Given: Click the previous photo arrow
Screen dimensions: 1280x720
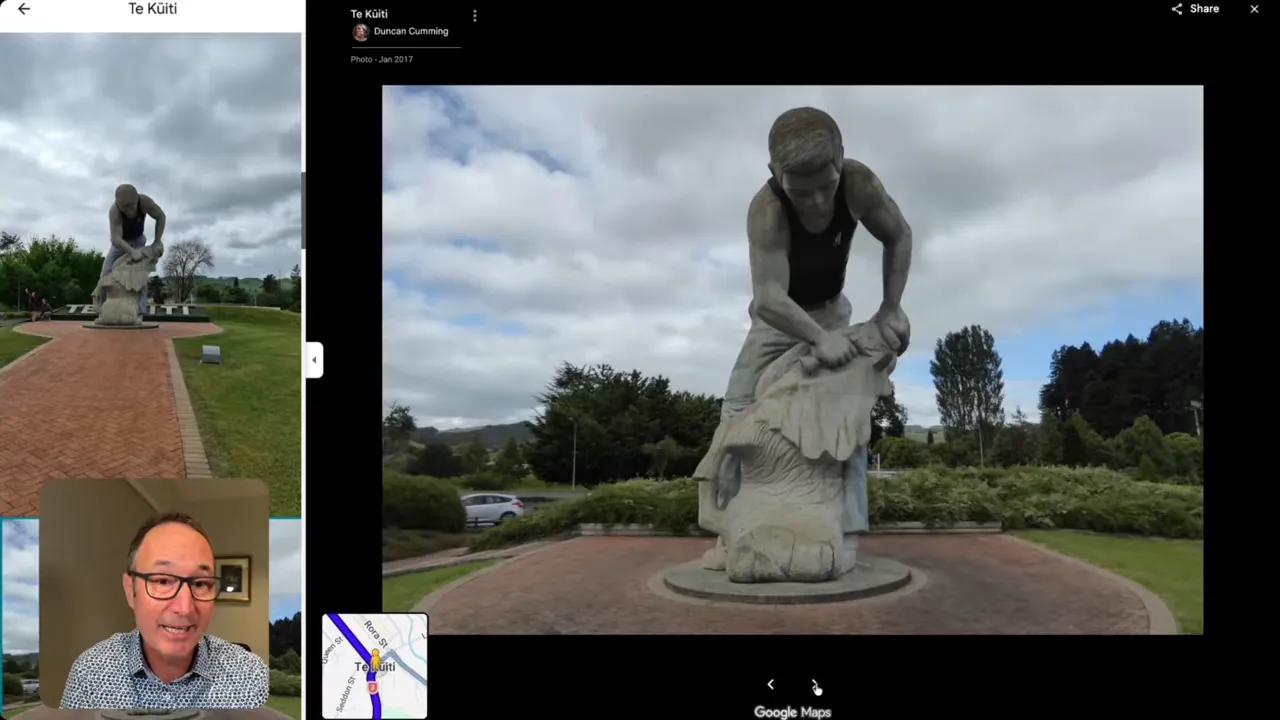Looking at the screenshot, I should (770, 684).
